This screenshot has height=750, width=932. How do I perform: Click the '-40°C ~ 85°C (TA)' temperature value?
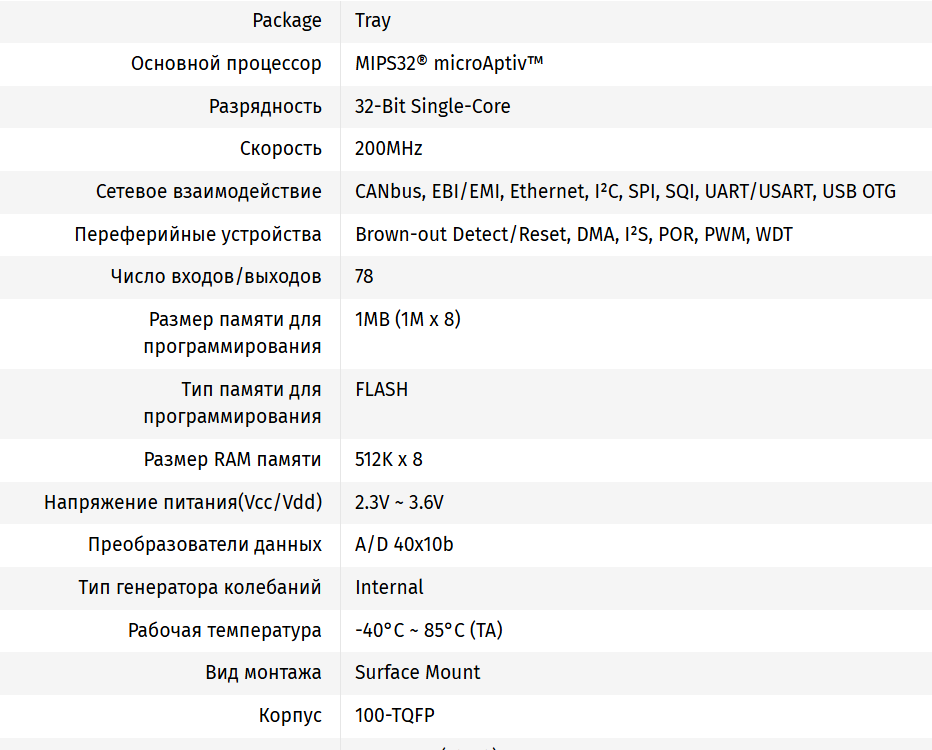coord(429,630)
